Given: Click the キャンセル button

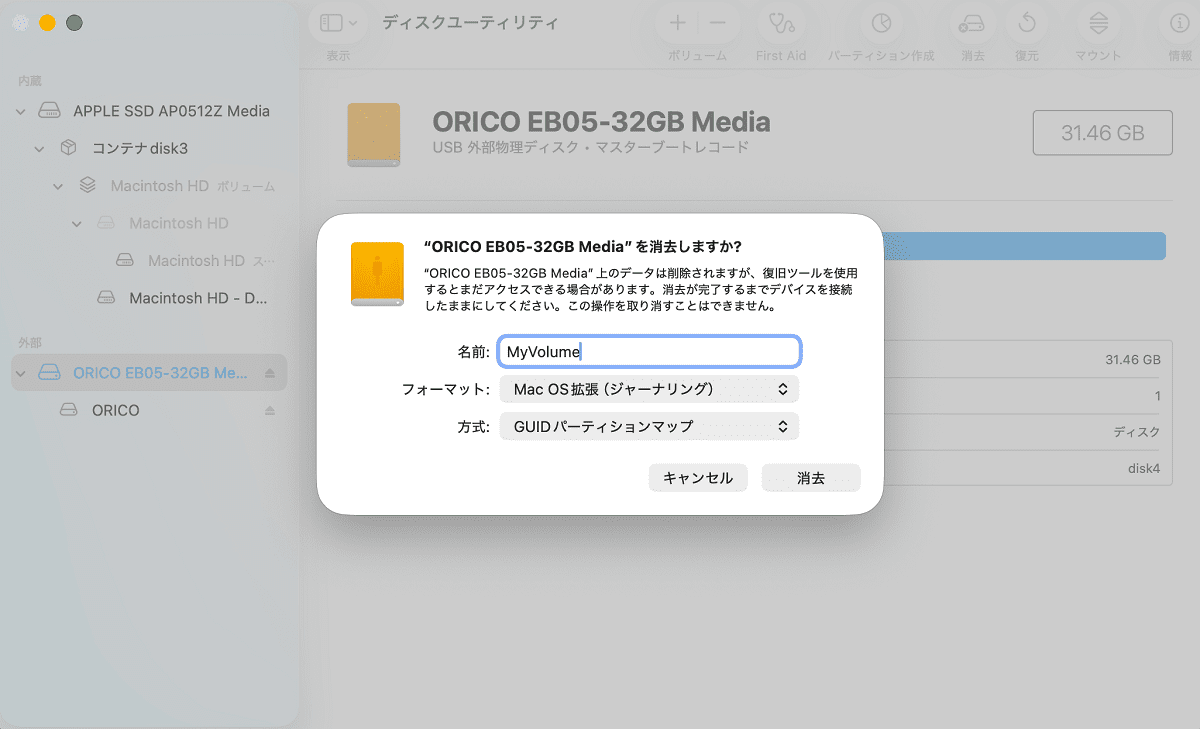Looking at the screenshot, I should 698,478.
